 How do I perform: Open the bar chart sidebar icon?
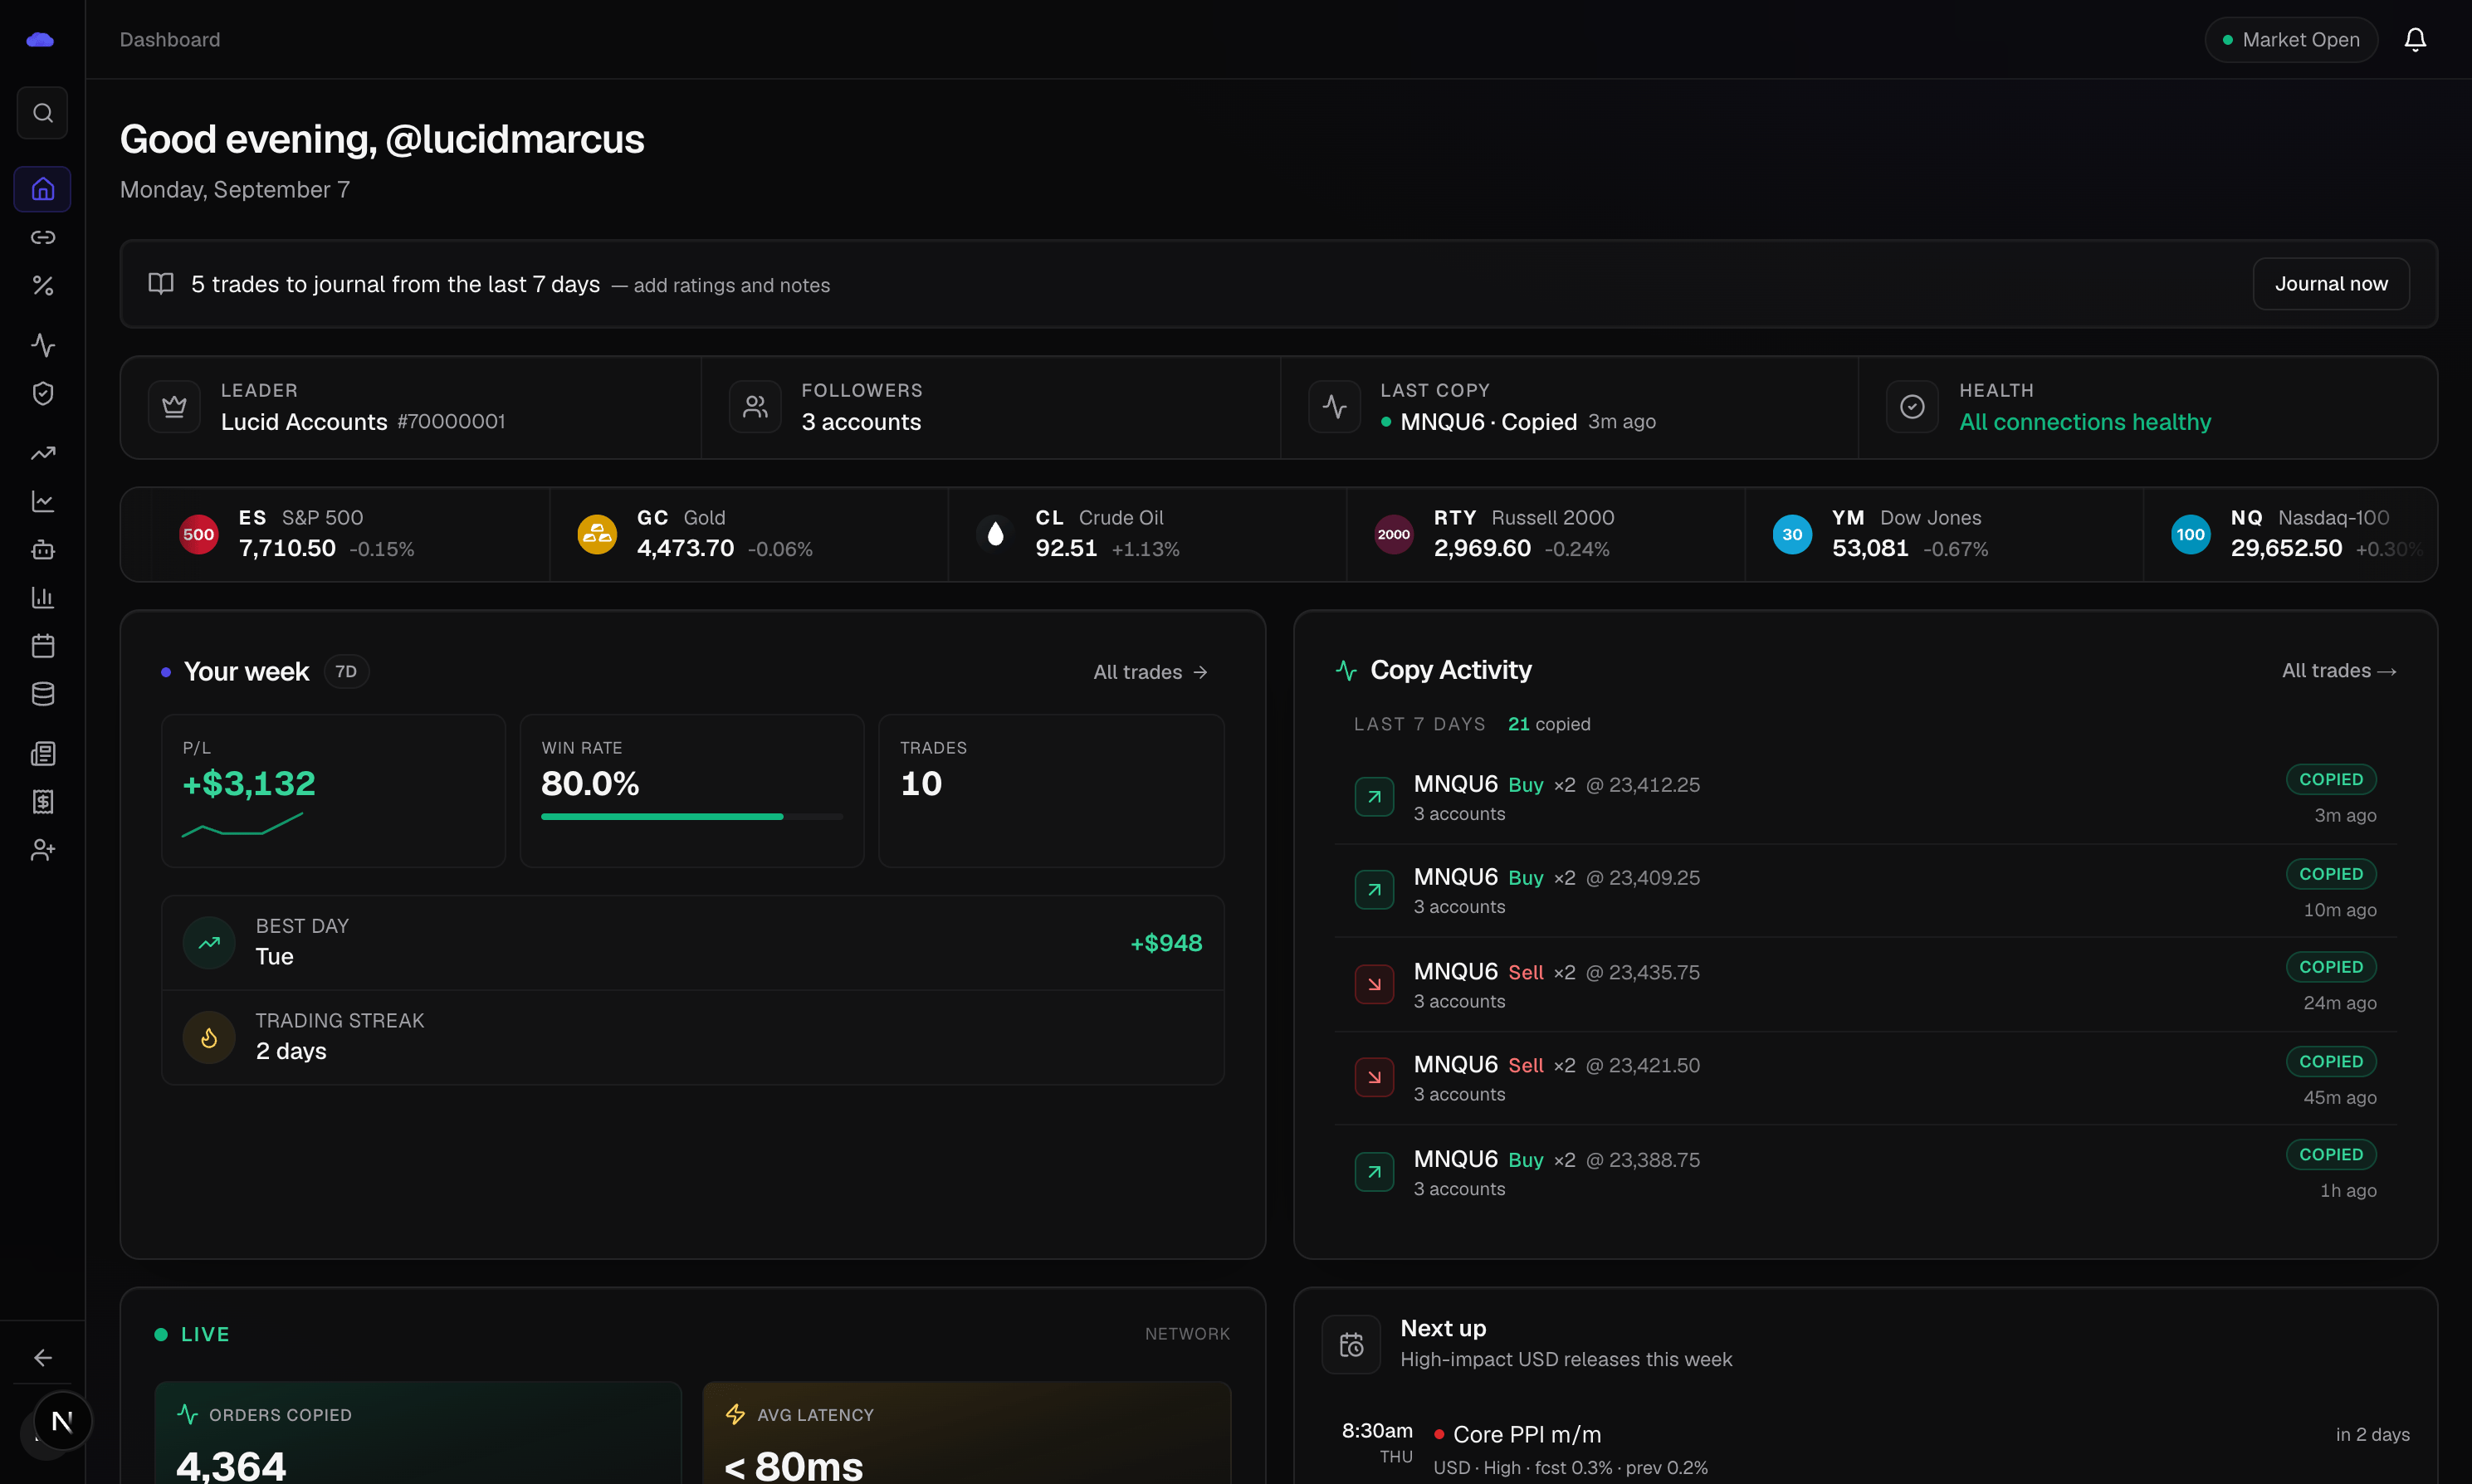(42, 597)
